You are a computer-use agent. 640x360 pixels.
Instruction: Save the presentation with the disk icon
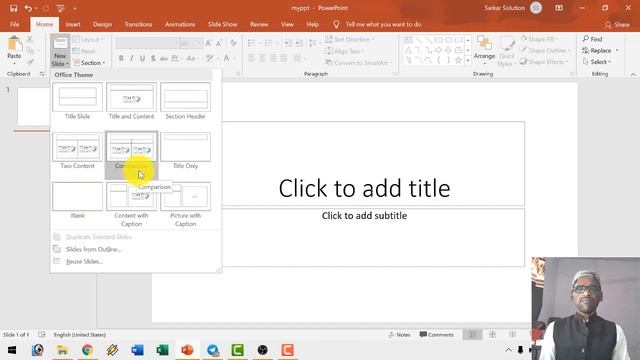point(13,8)
